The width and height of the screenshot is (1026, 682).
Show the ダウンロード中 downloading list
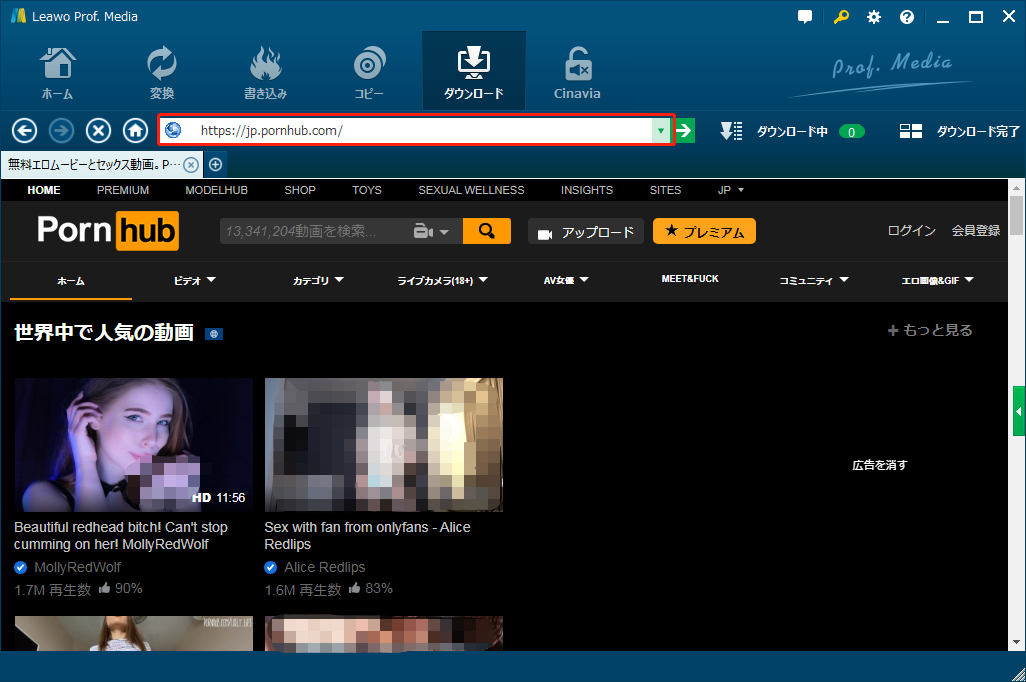pos(791,131)
